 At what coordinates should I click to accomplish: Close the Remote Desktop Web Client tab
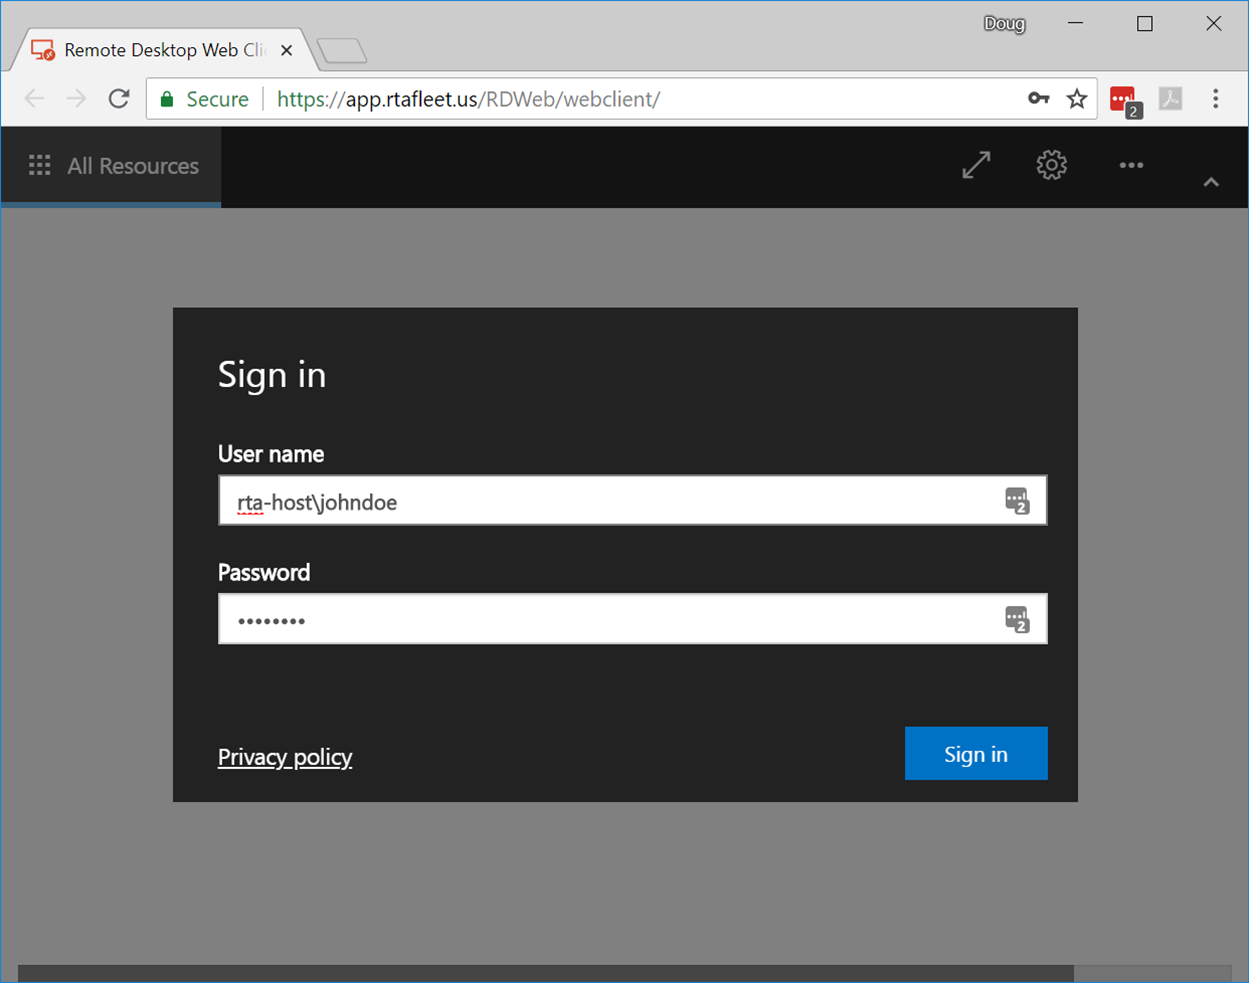(x=287, y=50)
